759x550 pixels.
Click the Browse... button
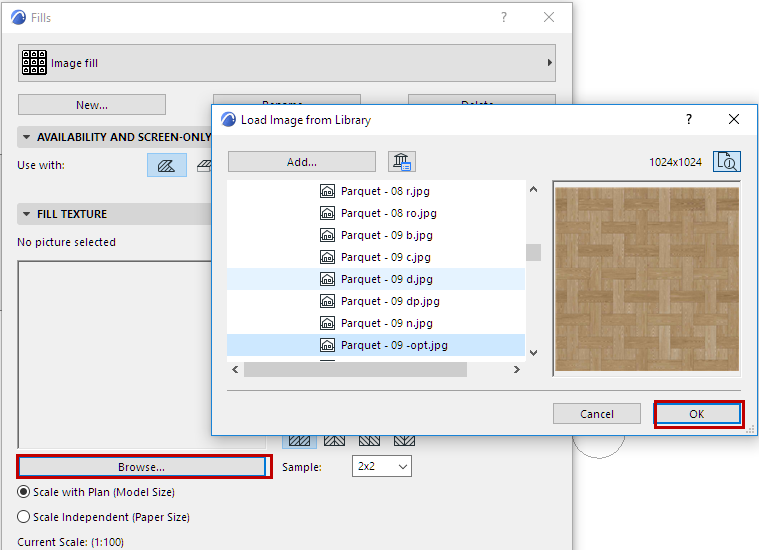click(141, 467)
